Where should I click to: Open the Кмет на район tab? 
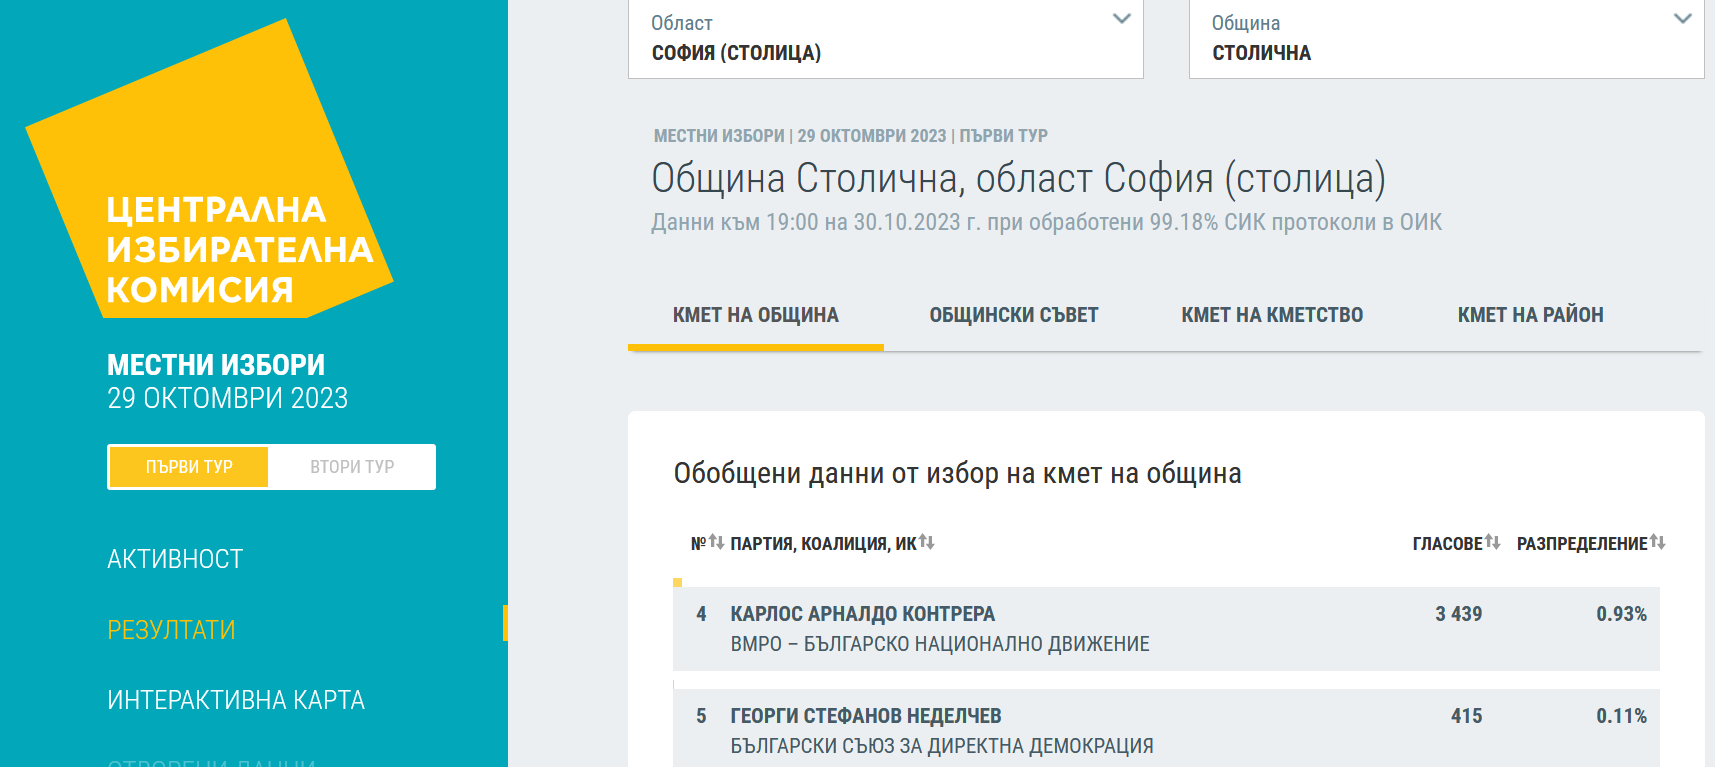click(x=1529, y=315)
